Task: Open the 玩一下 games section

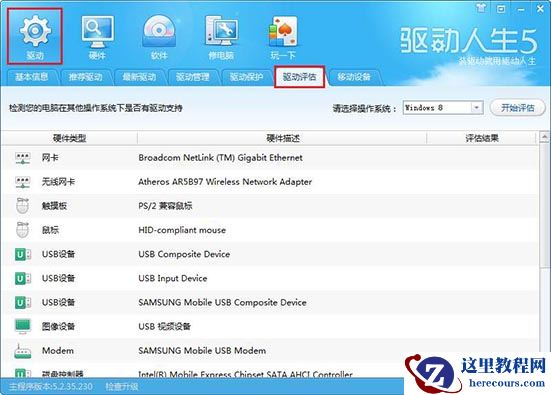Action: tap(283, 37)
